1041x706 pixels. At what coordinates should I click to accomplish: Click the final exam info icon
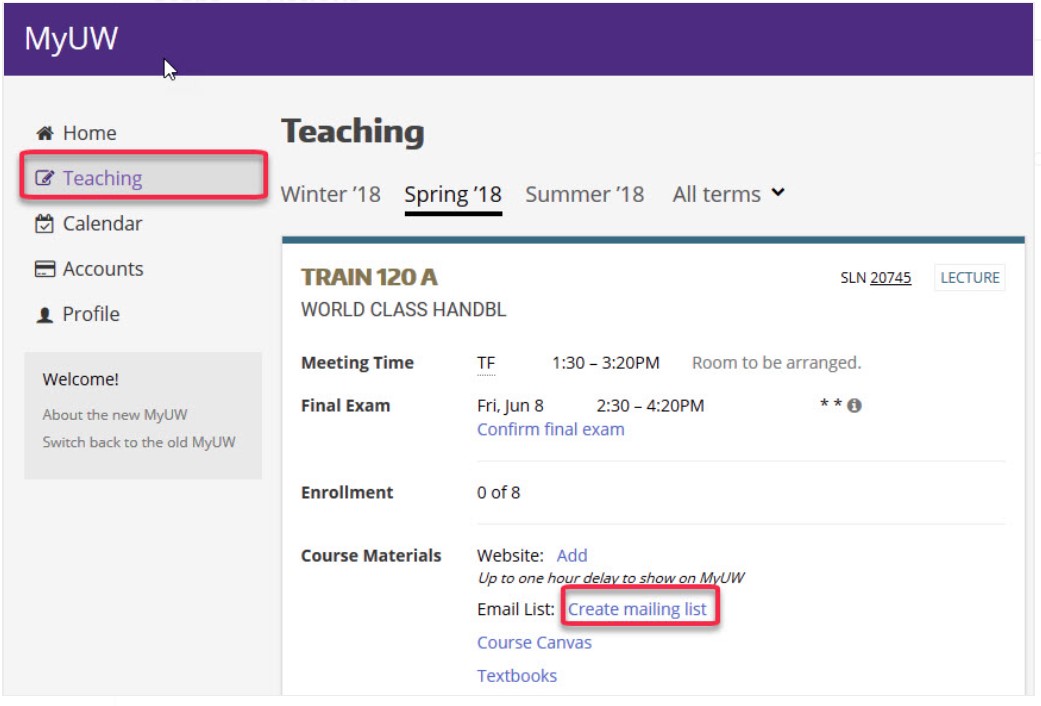[x=854, y=406]
